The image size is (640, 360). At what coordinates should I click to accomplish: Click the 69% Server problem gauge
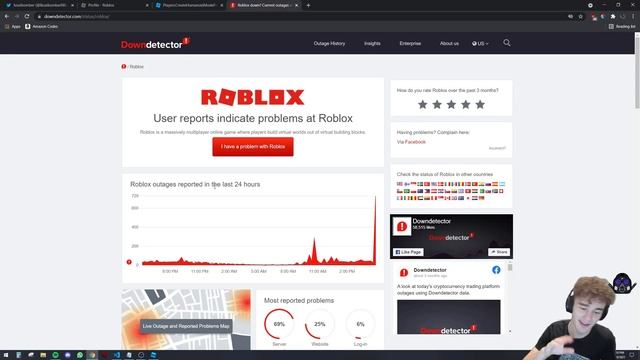pos(279,324)
